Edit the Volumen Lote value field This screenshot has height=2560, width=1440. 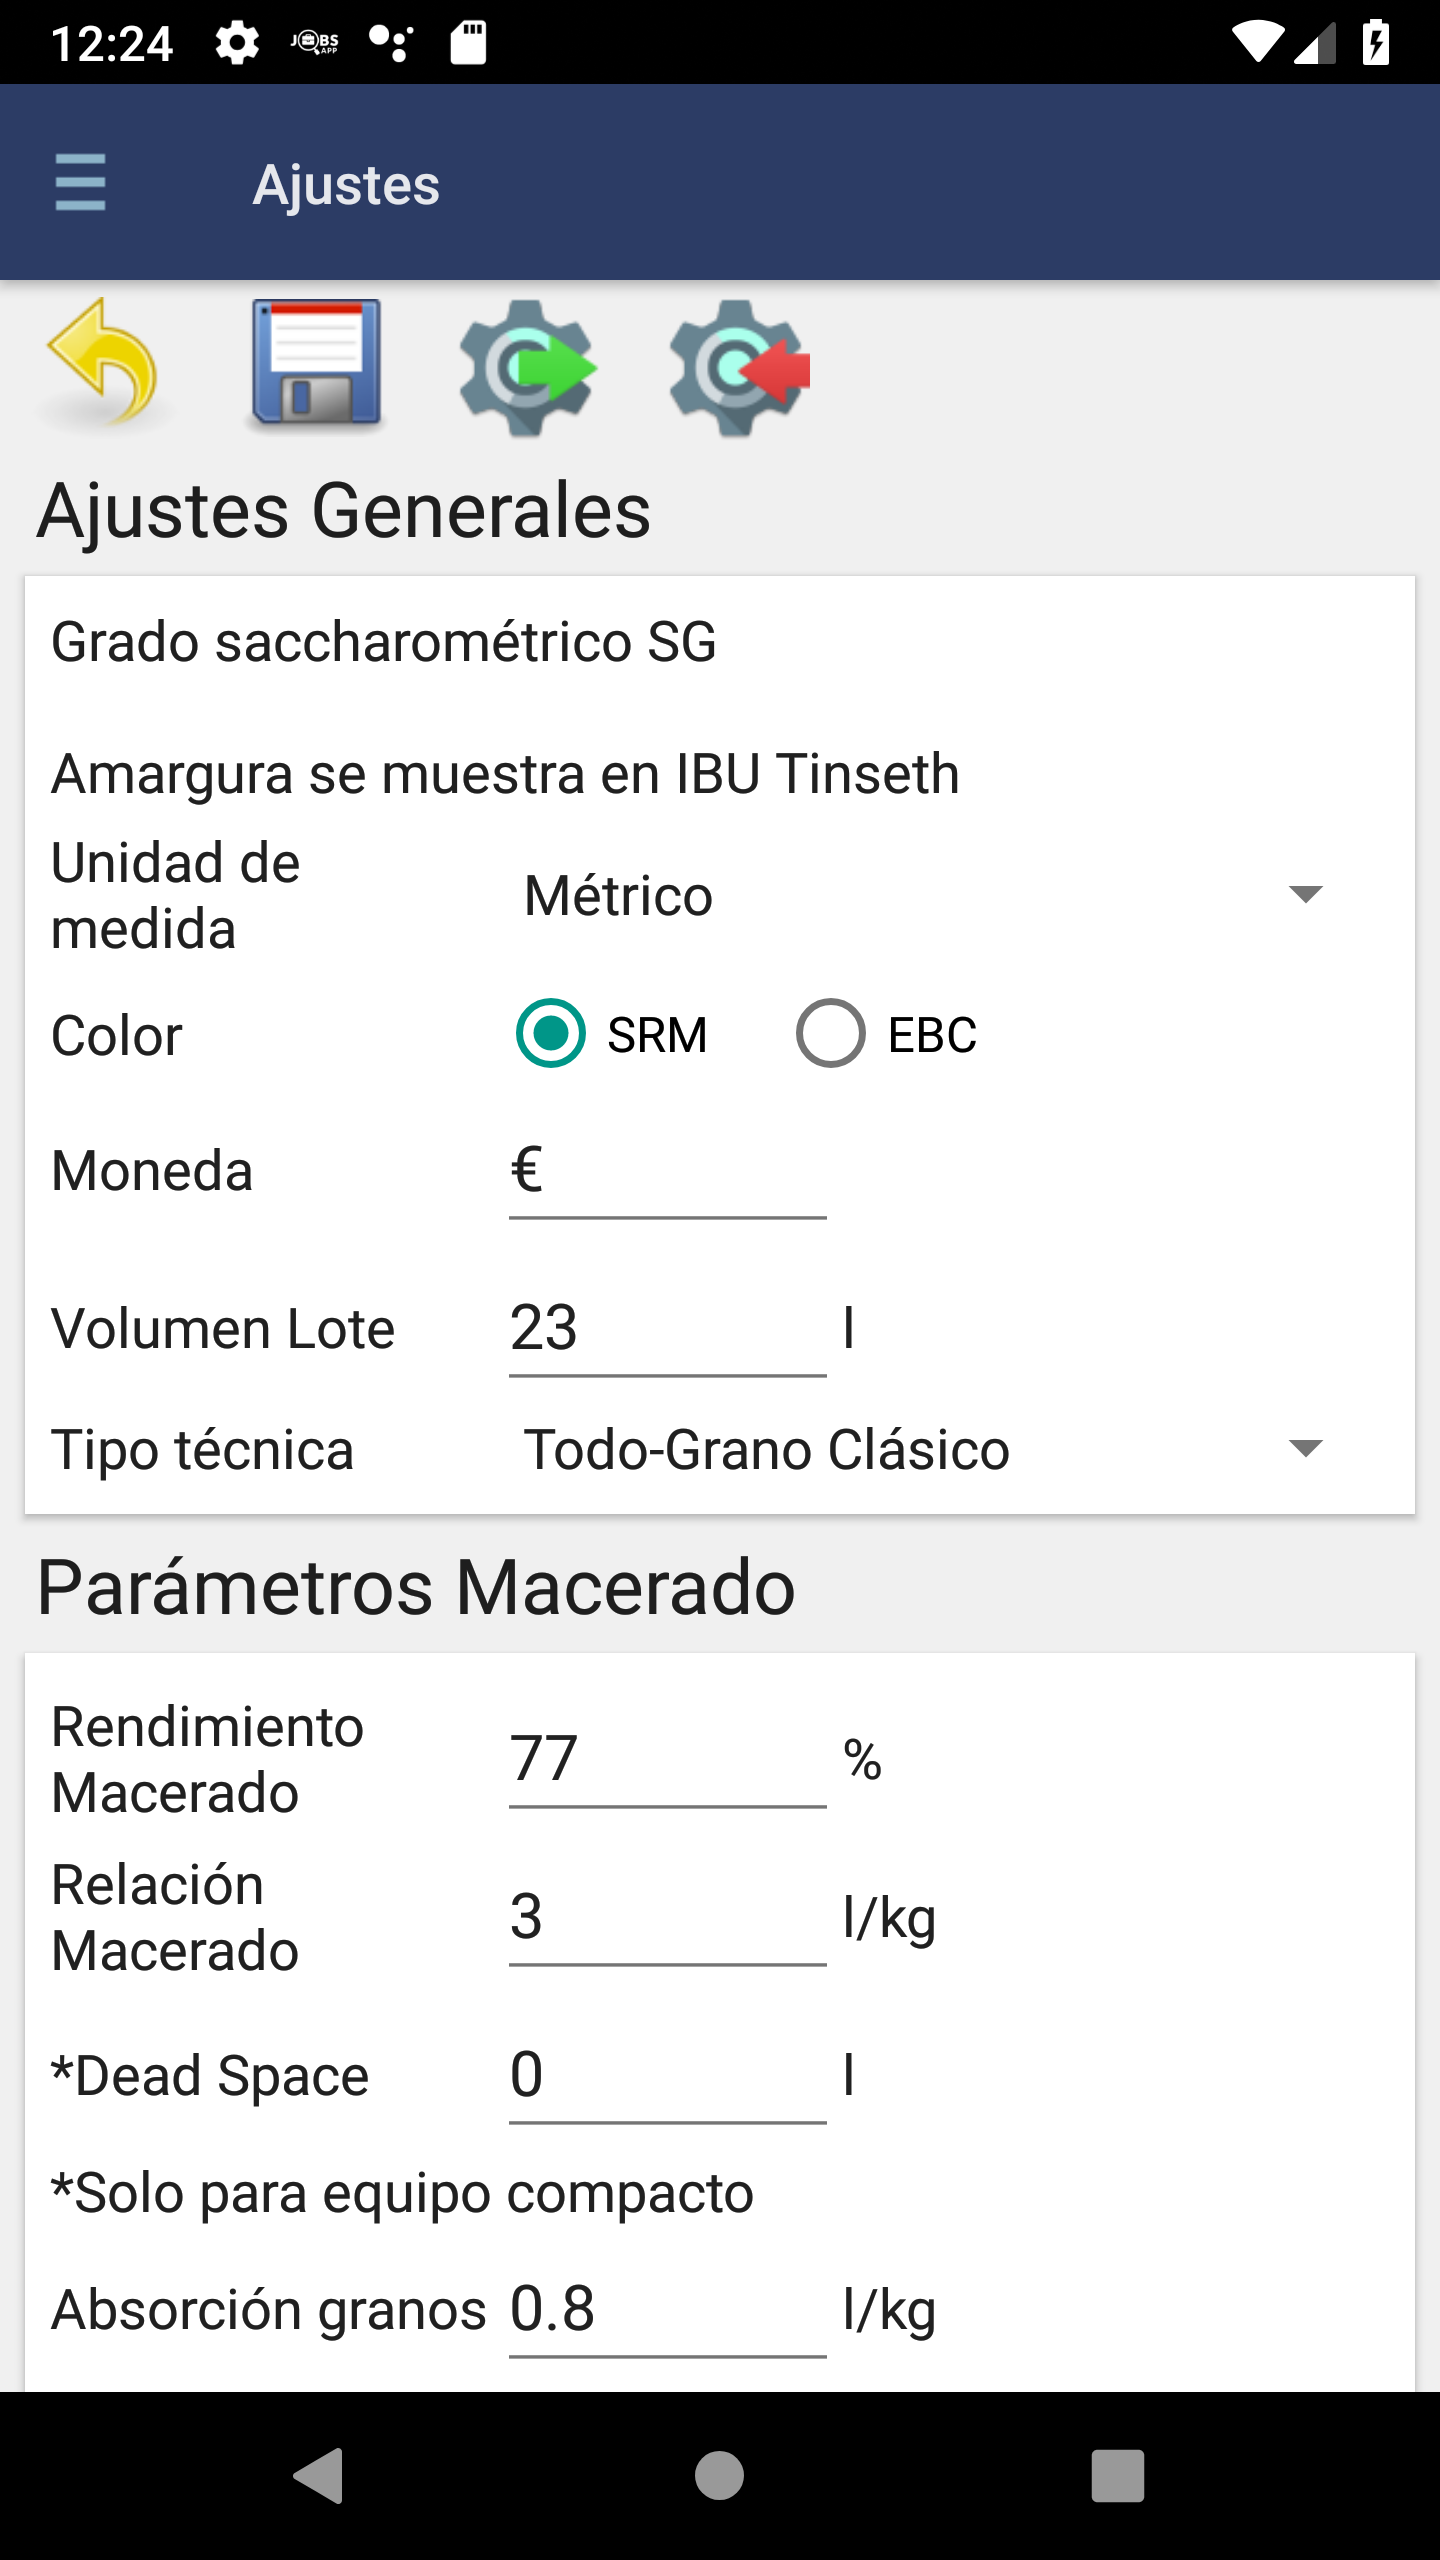(x=668, y=1328)
